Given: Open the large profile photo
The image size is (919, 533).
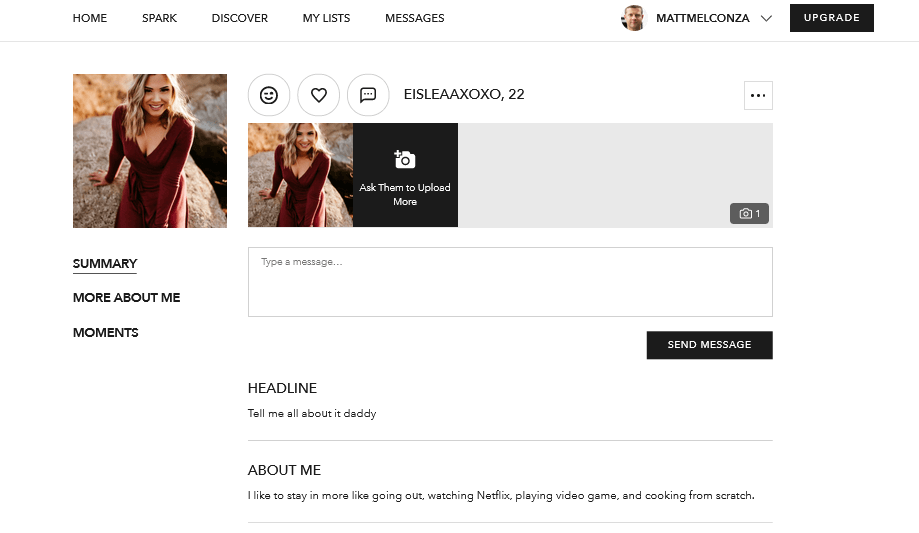Looking at the screenshot, I should 150,151.
